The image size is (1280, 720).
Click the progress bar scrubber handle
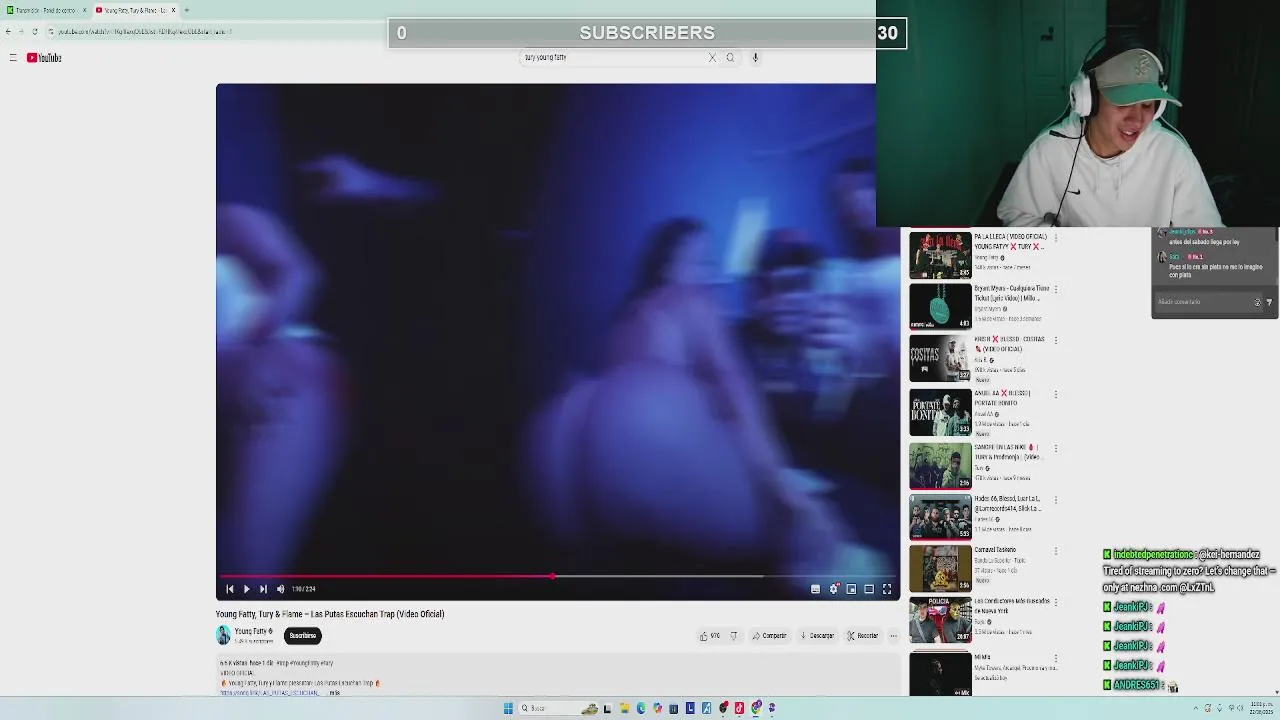pos(553,576)
